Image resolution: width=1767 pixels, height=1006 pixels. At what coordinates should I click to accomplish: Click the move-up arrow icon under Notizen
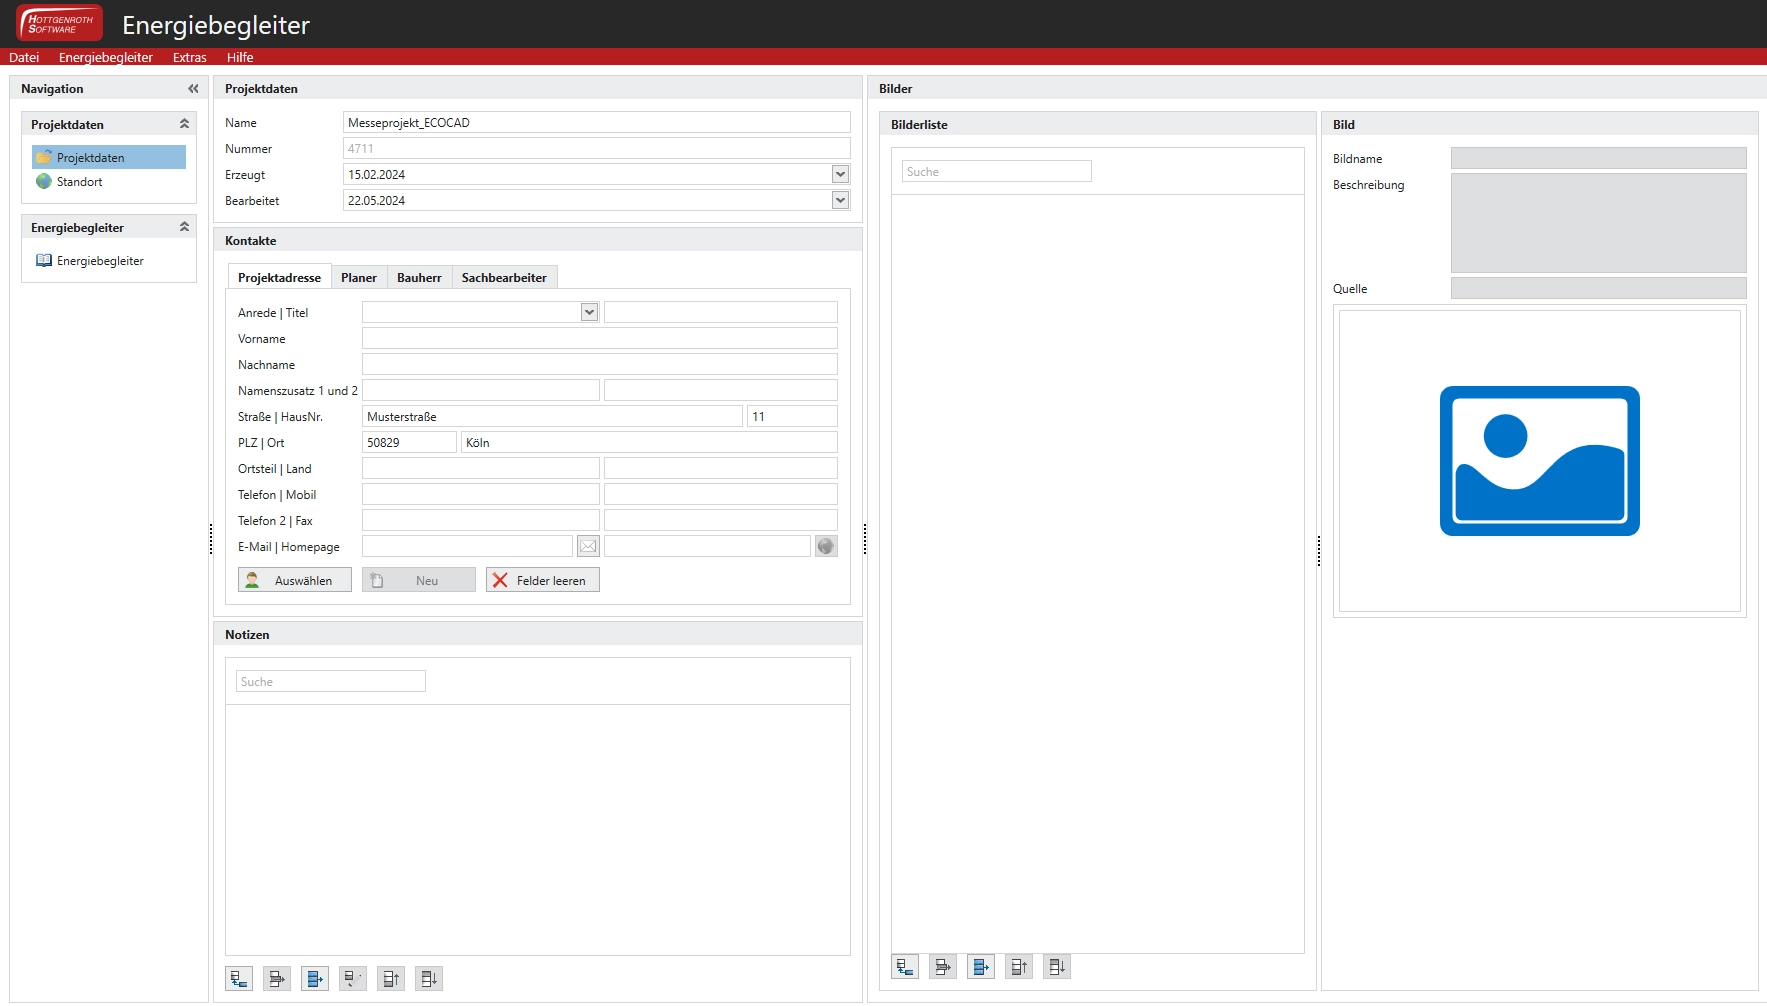391,979
